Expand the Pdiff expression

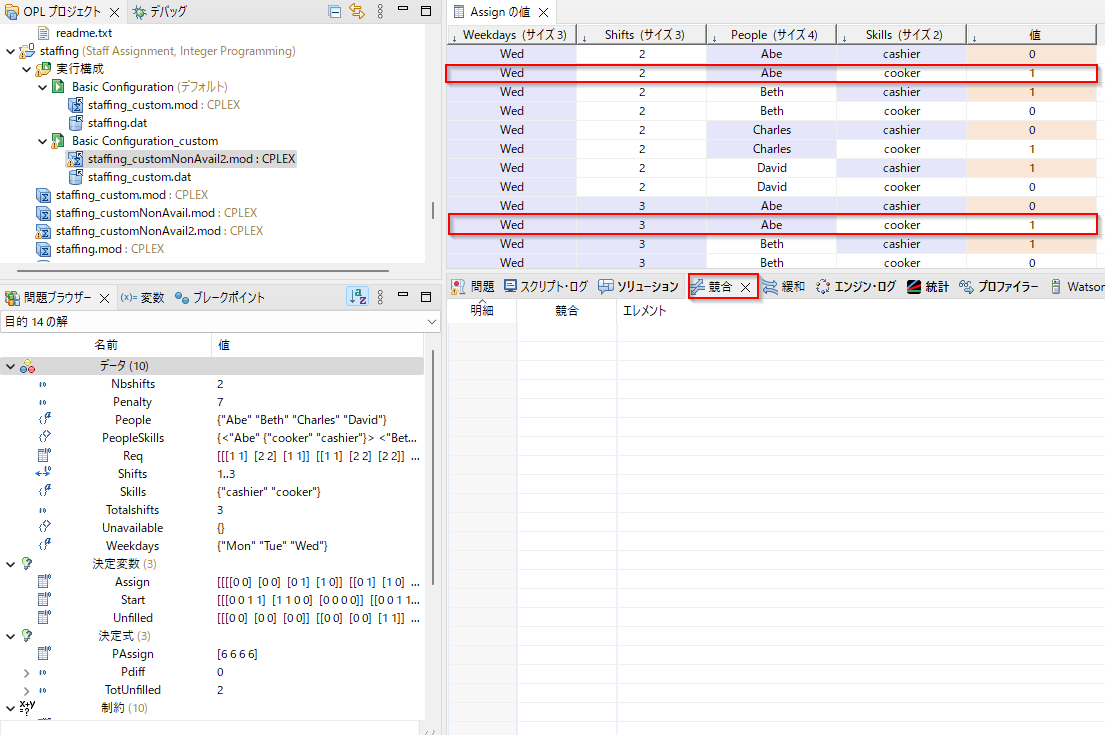click(26, 672)
